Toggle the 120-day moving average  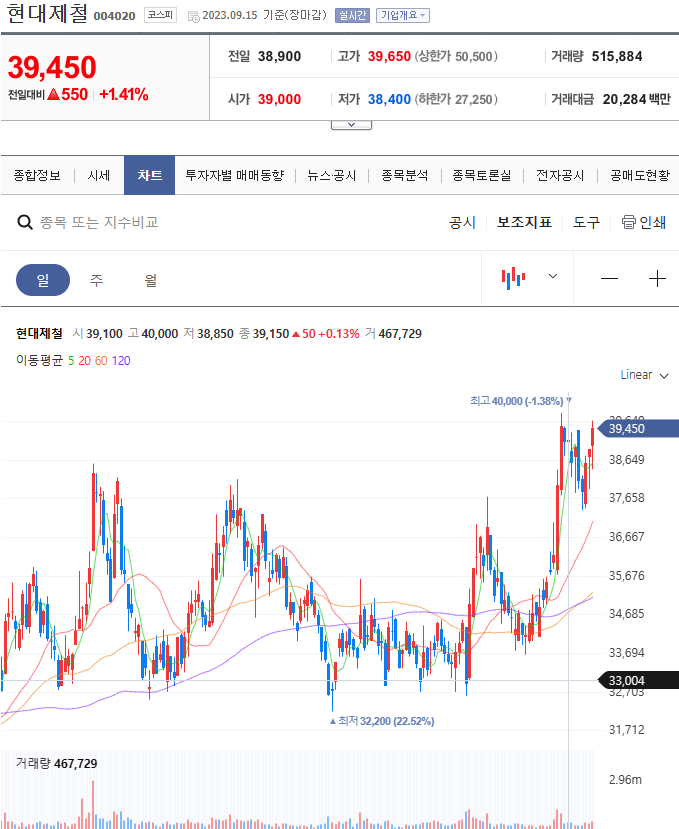(x=121, y=361)
